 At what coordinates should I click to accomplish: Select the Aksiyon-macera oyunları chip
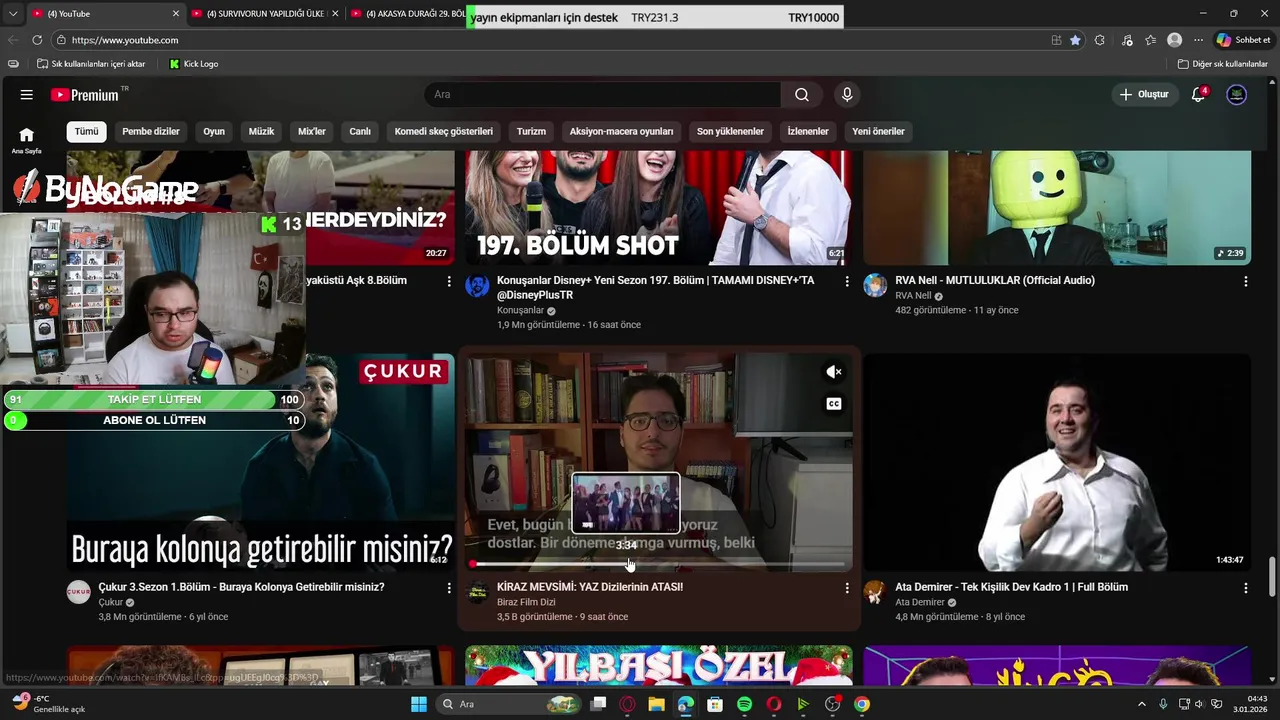tap(621, 131)
